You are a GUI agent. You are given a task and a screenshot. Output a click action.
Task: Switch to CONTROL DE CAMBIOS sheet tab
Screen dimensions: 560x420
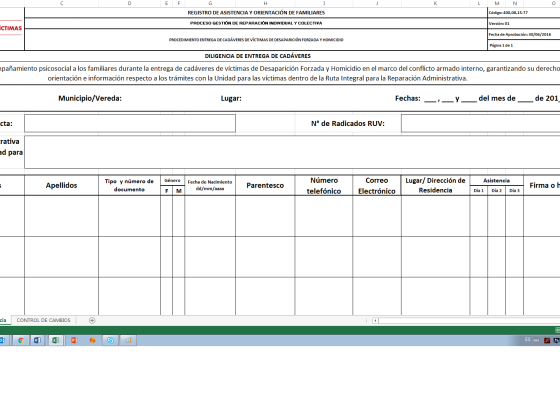pyautogui.click(x=44, y=320)
